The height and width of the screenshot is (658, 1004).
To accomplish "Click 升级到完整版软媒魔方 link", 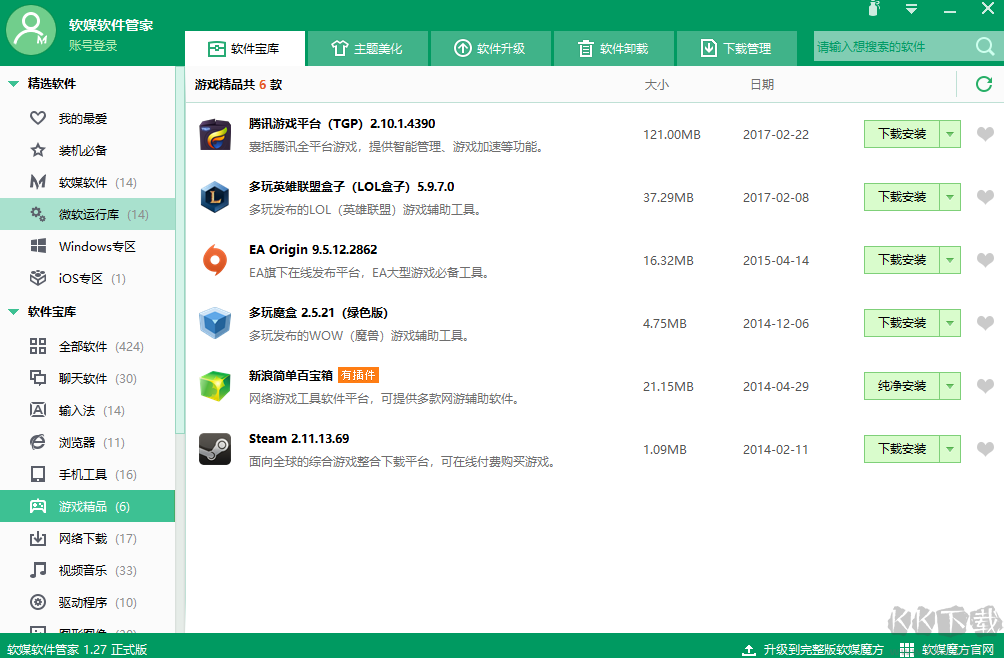I will tap(813, 650).
